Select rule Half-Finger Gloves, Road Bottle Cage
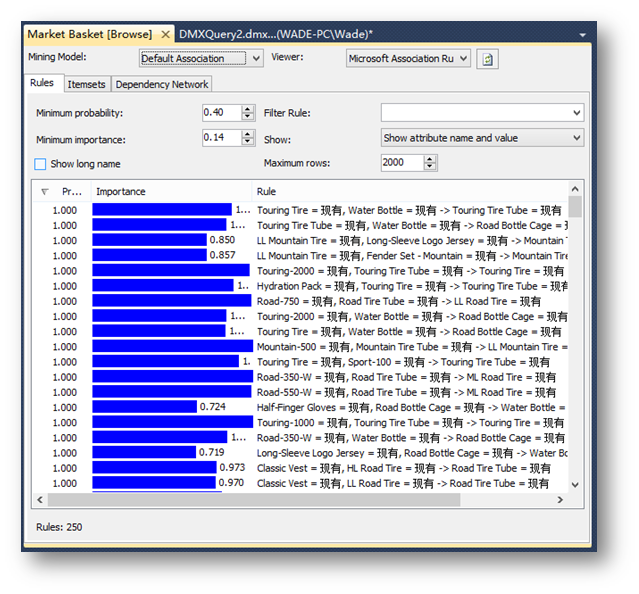 (302, 407)
